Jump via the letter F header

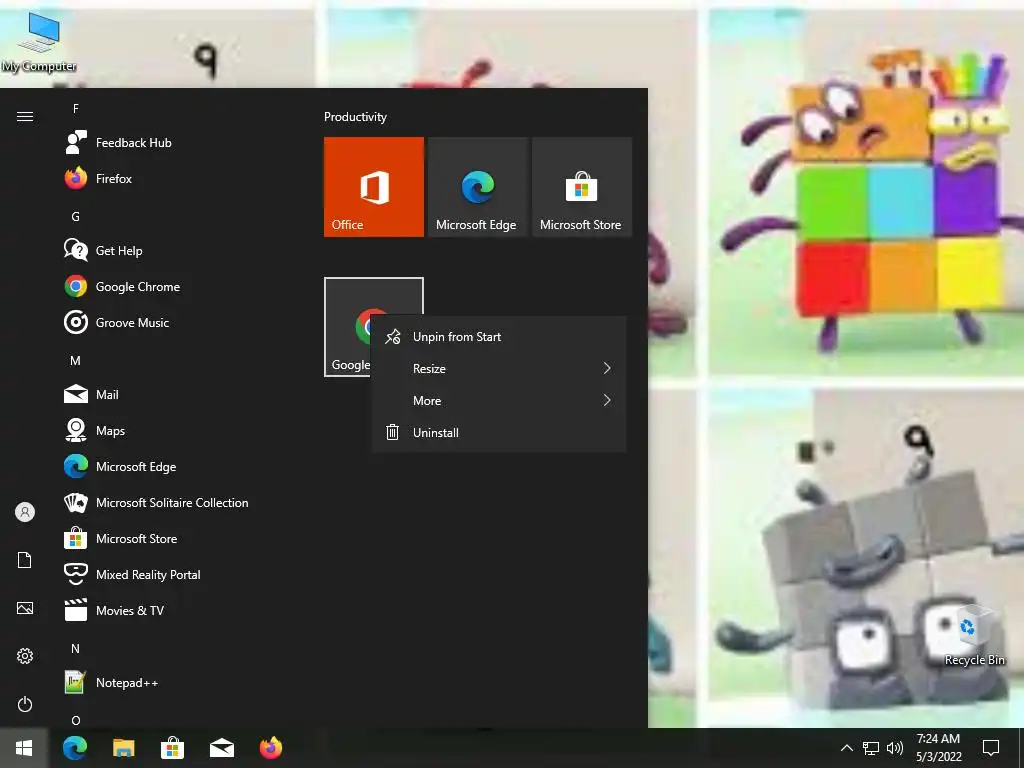pos(76,108)
